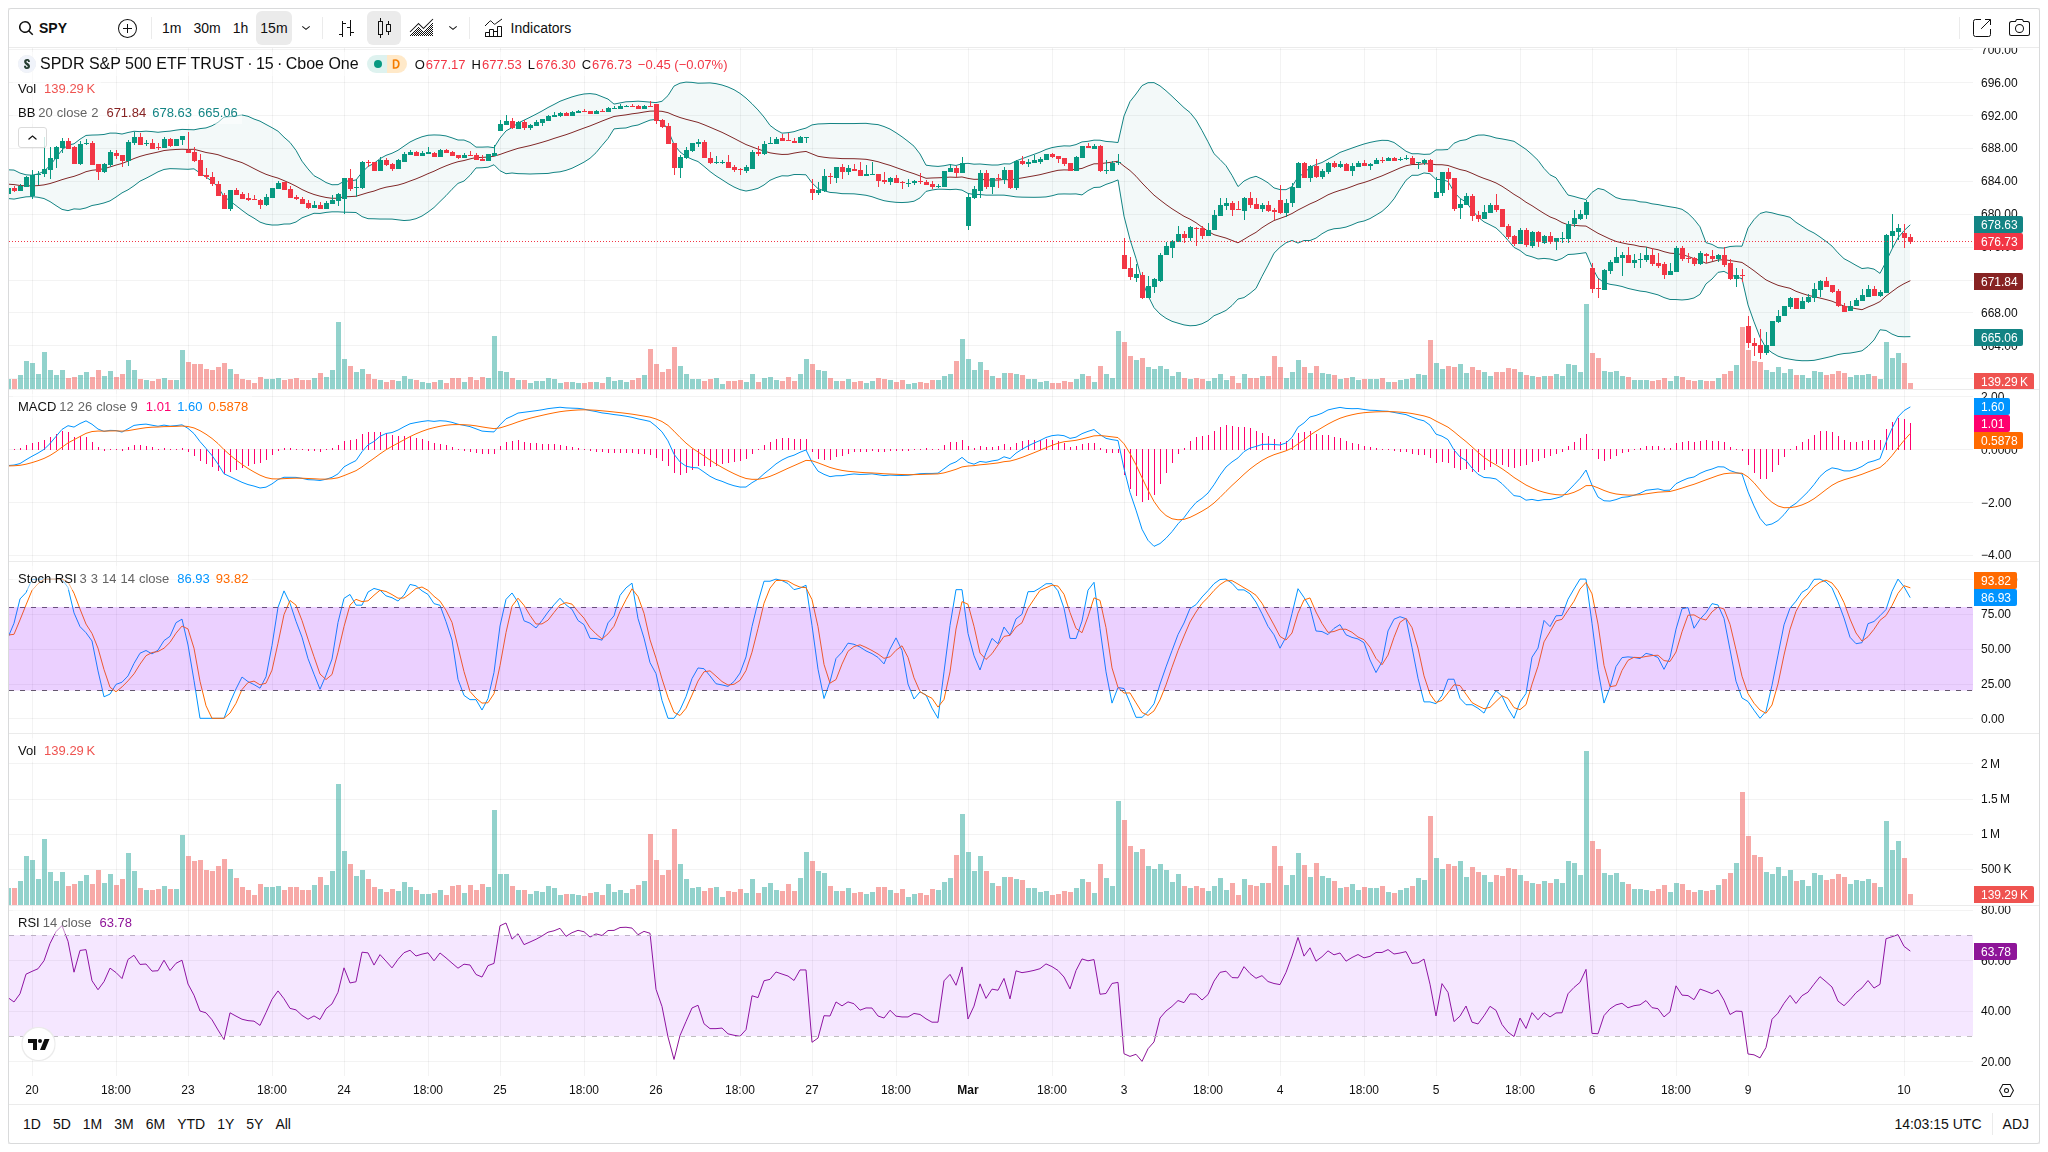The height and width of the screenshot is (1152, 2048).
Task: Click the pop-out chart icon
Action: click(1981, 28)
